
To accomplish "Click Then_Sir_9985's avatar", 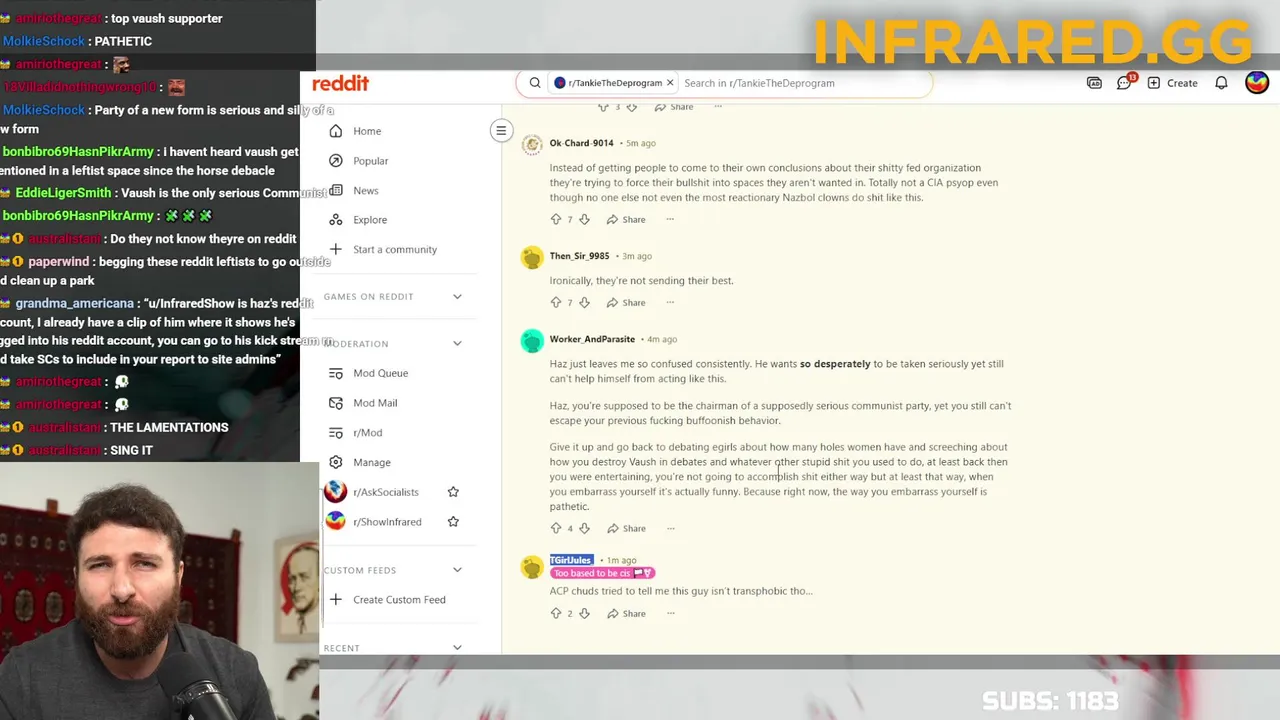I will coord(532,258).
